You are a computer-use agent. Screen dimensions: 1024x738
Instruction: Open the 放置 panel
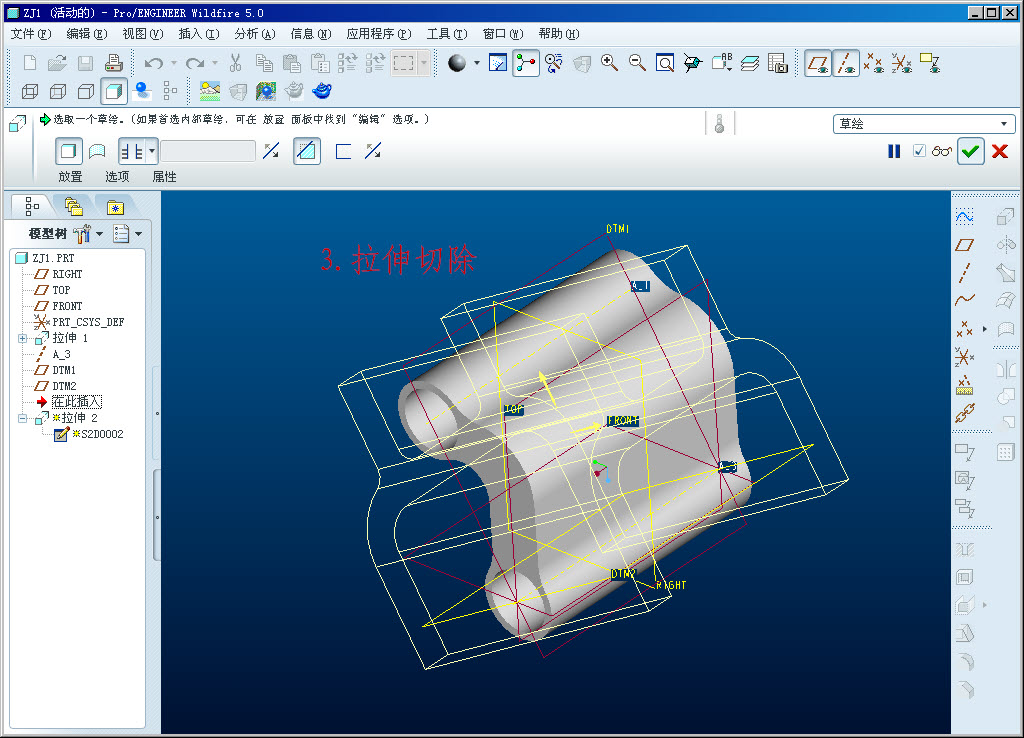(70, 177)
